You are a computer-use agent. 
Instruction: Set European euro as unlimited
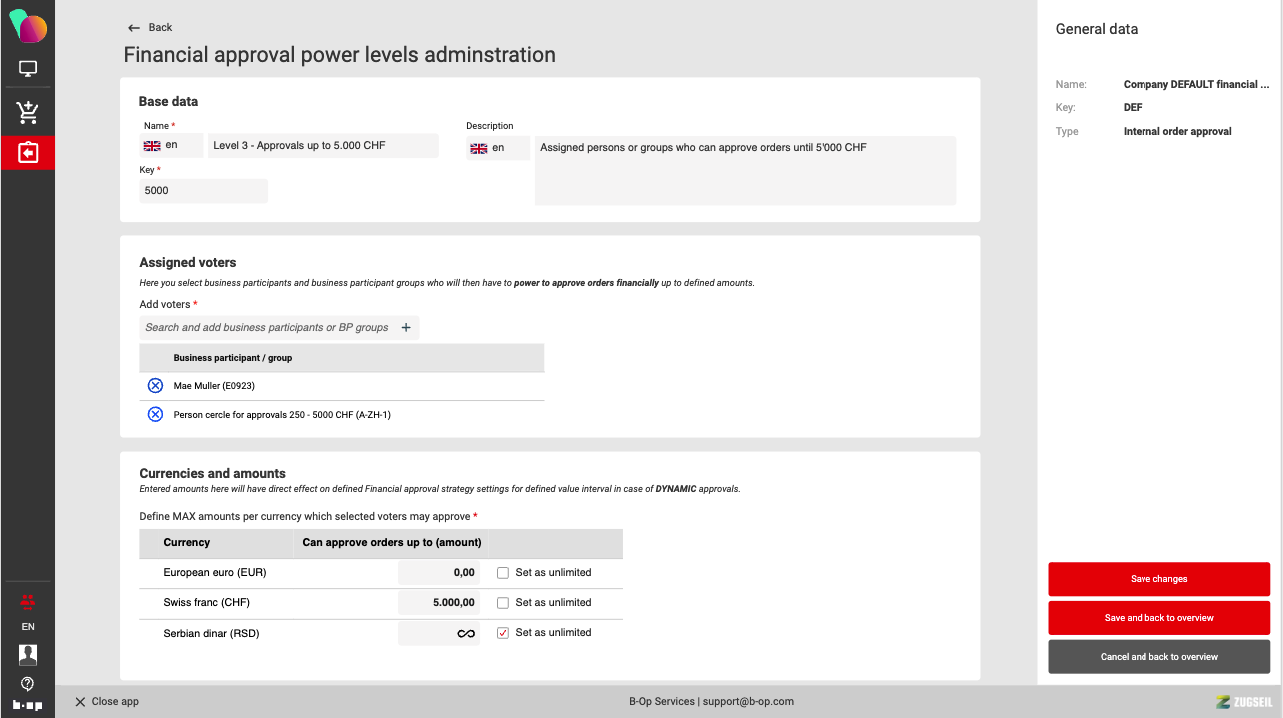503,573
